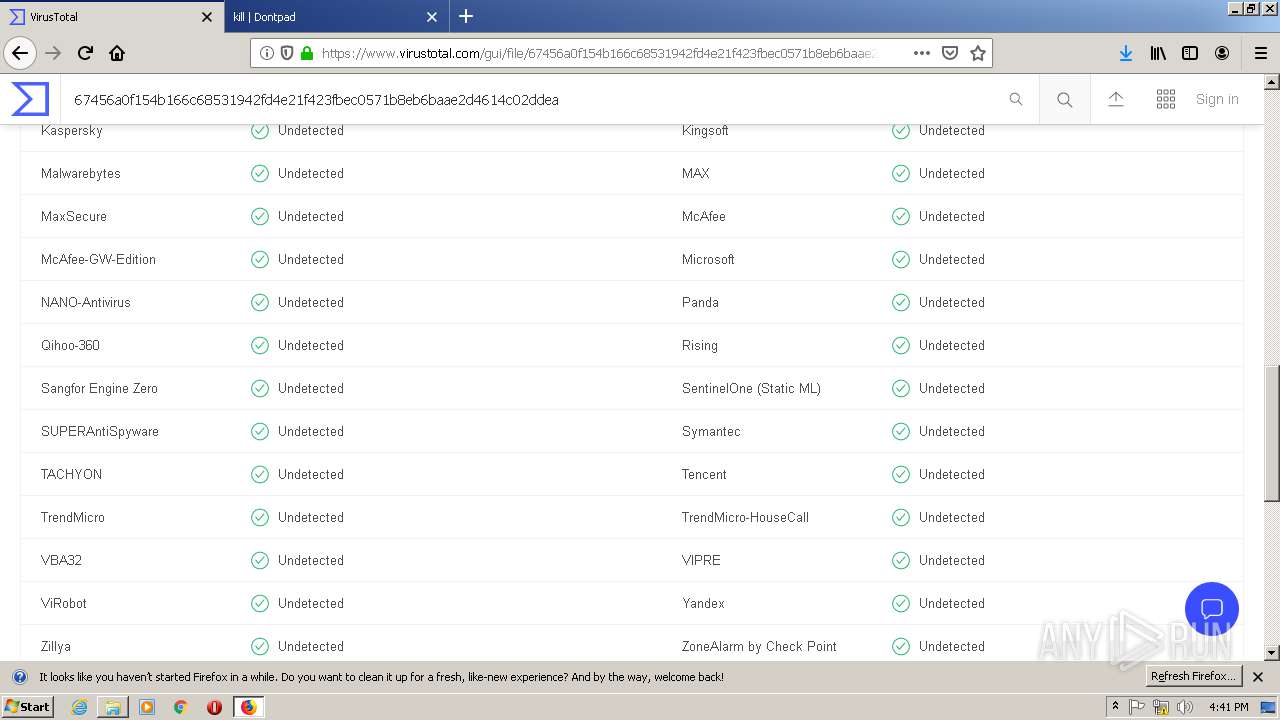Image resolution: width=1280 pixels, height=720 pixels.
Task: Go to the Firefox home page
Action: [x=117, y=53]
